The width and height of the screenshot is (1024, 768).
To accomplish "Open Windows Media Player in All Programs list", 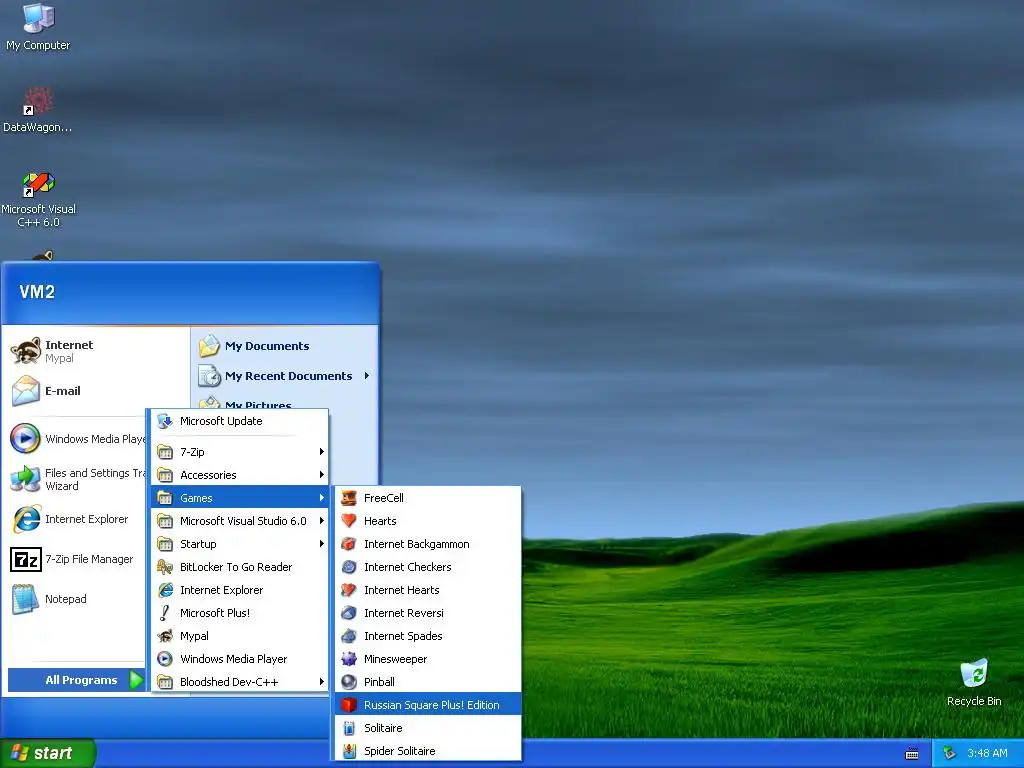I will click(x=240, y=658).
